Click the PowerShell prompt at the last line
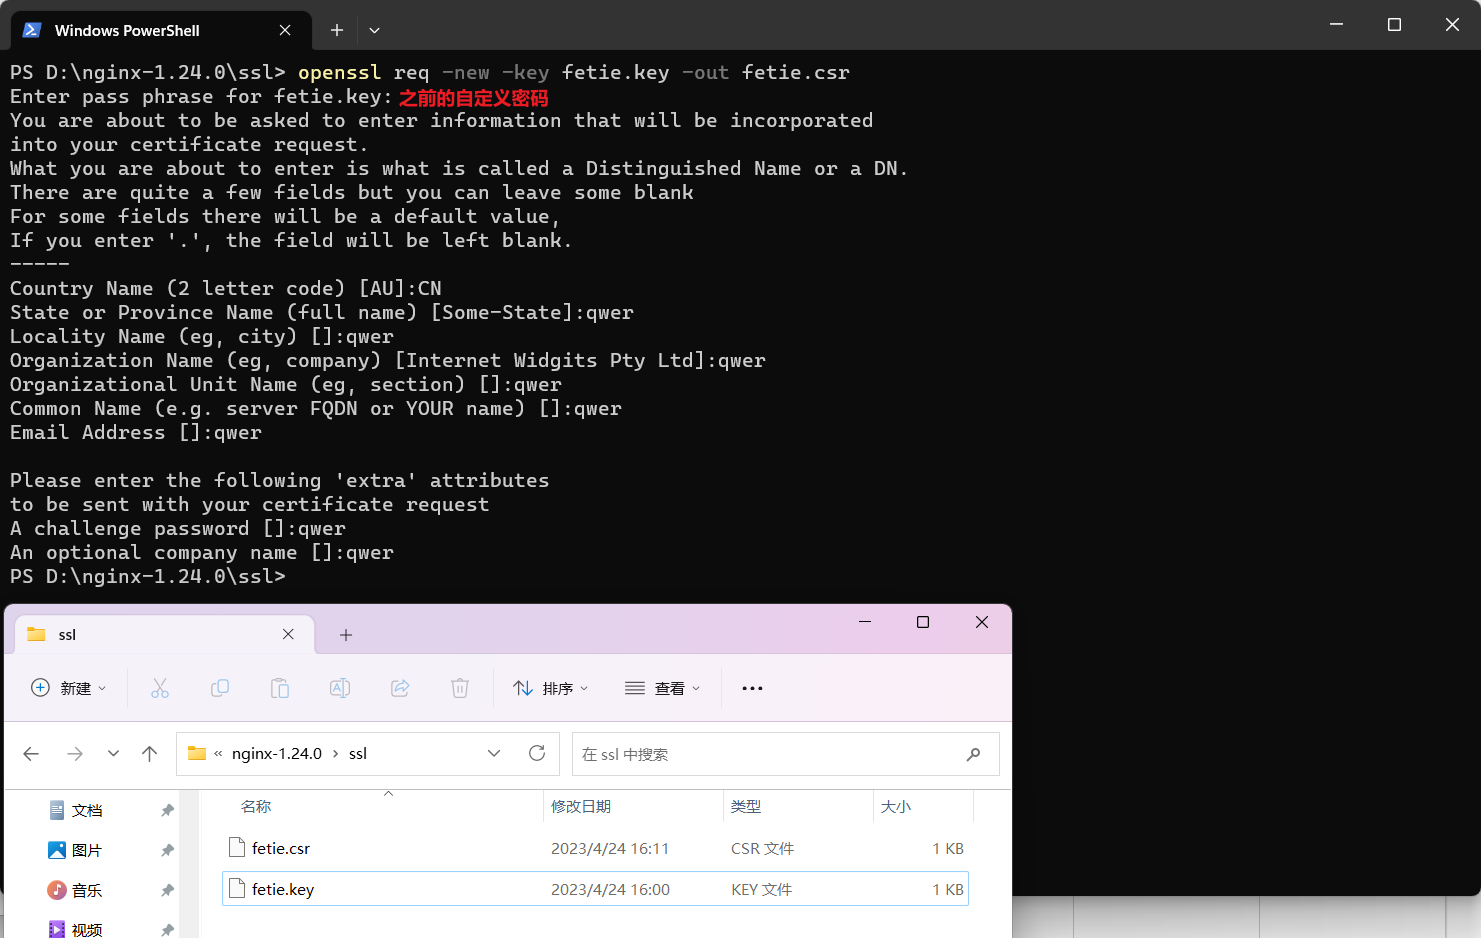Screen dimensions: 1481x938 click(x=148, y=576)
